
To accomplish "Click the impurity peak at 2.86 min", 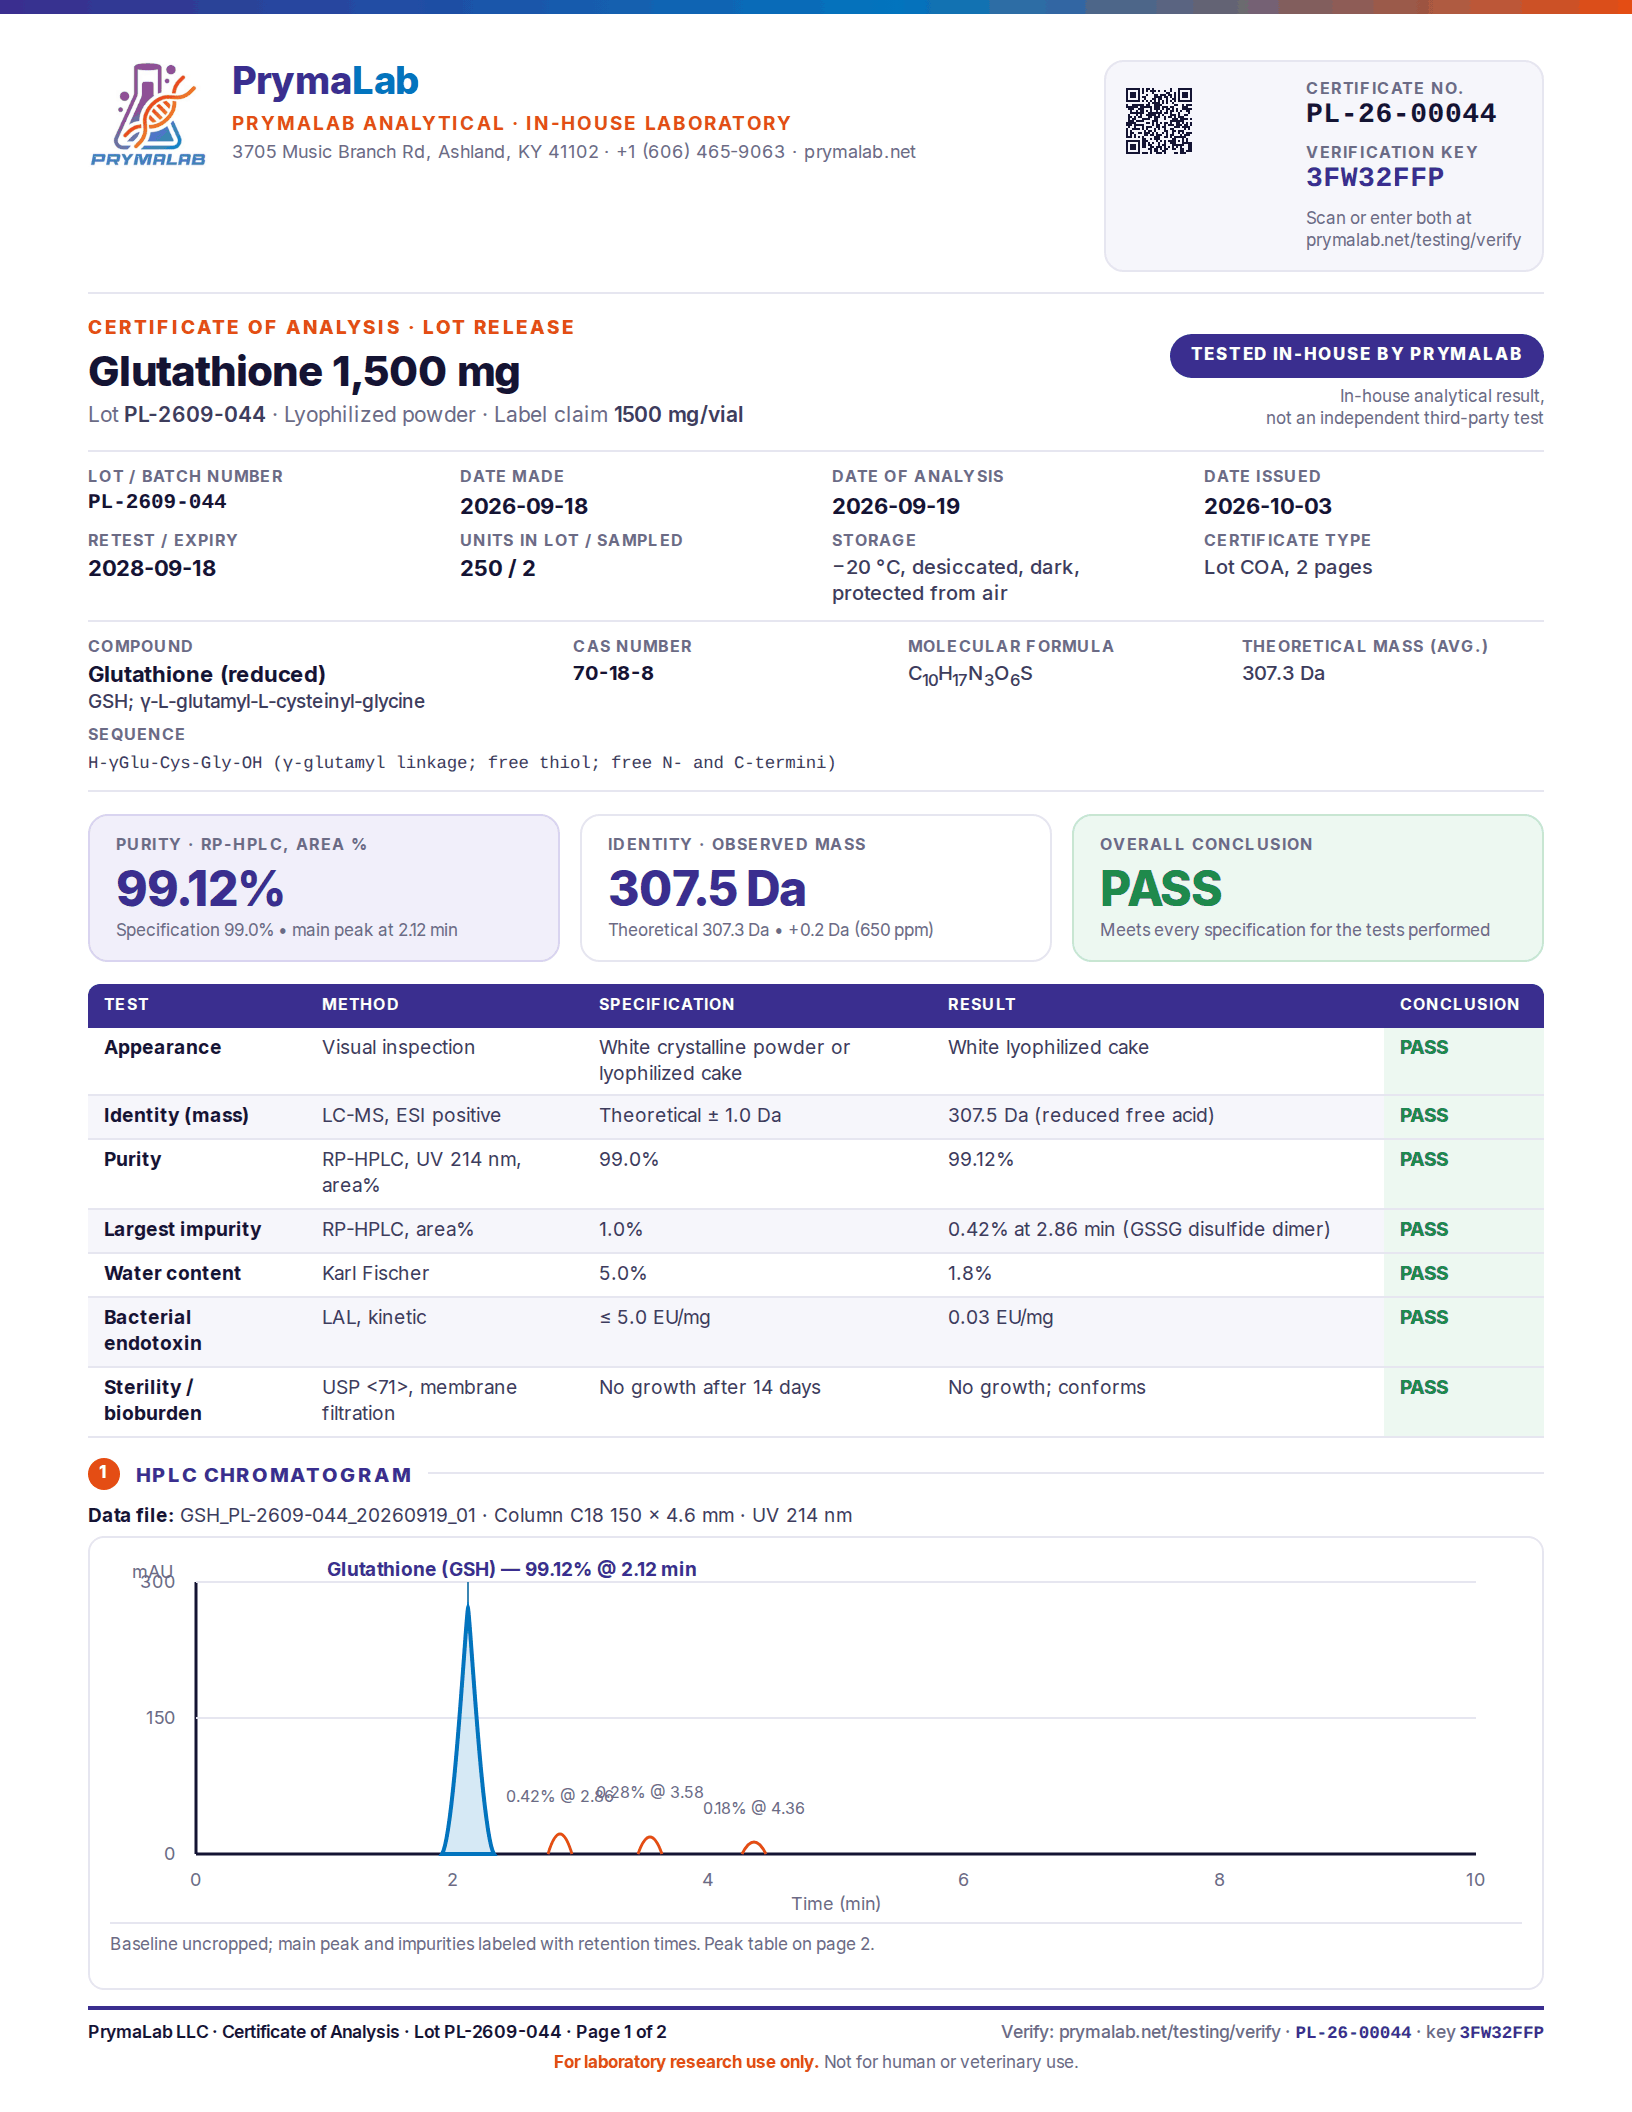I will click(560, 1843).
